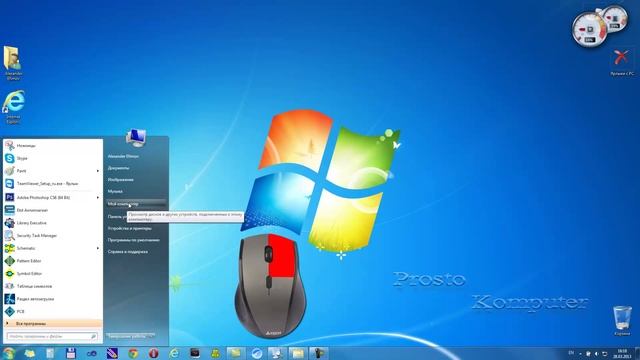Click the volume icon in system tray
The width and height of the screenshot is (640, 360).
coord(596,353)
